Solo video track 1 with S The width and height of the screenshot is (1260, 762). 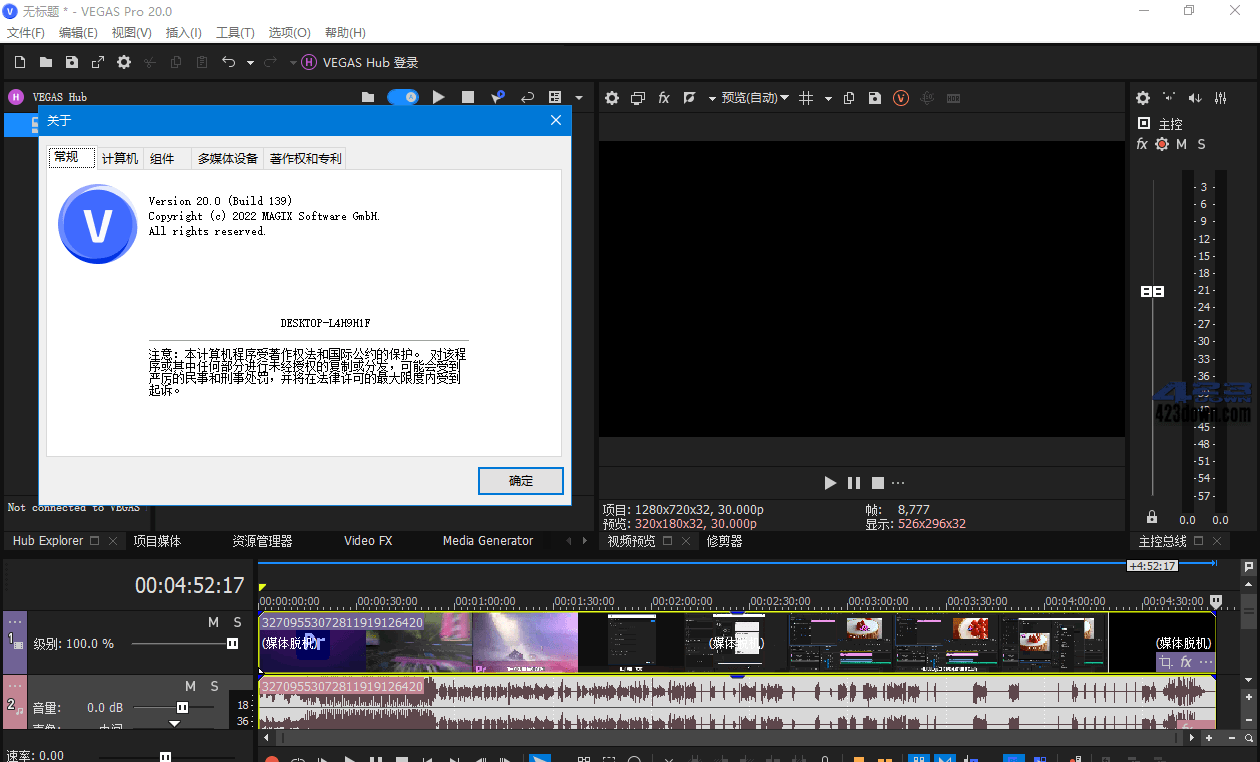coord(237,622)
